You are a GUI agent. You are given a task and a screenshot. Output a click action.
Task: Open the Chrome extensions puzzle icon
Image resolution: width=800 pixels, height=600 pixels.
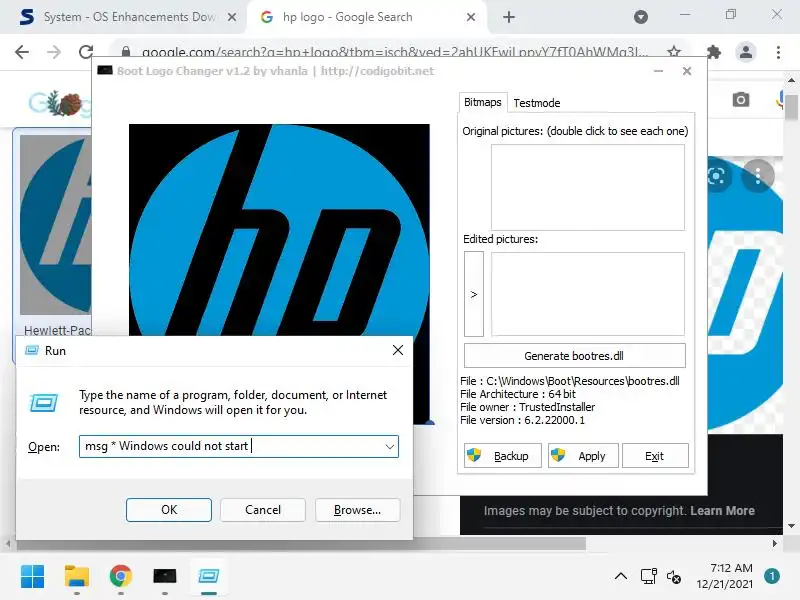[714, 52]
